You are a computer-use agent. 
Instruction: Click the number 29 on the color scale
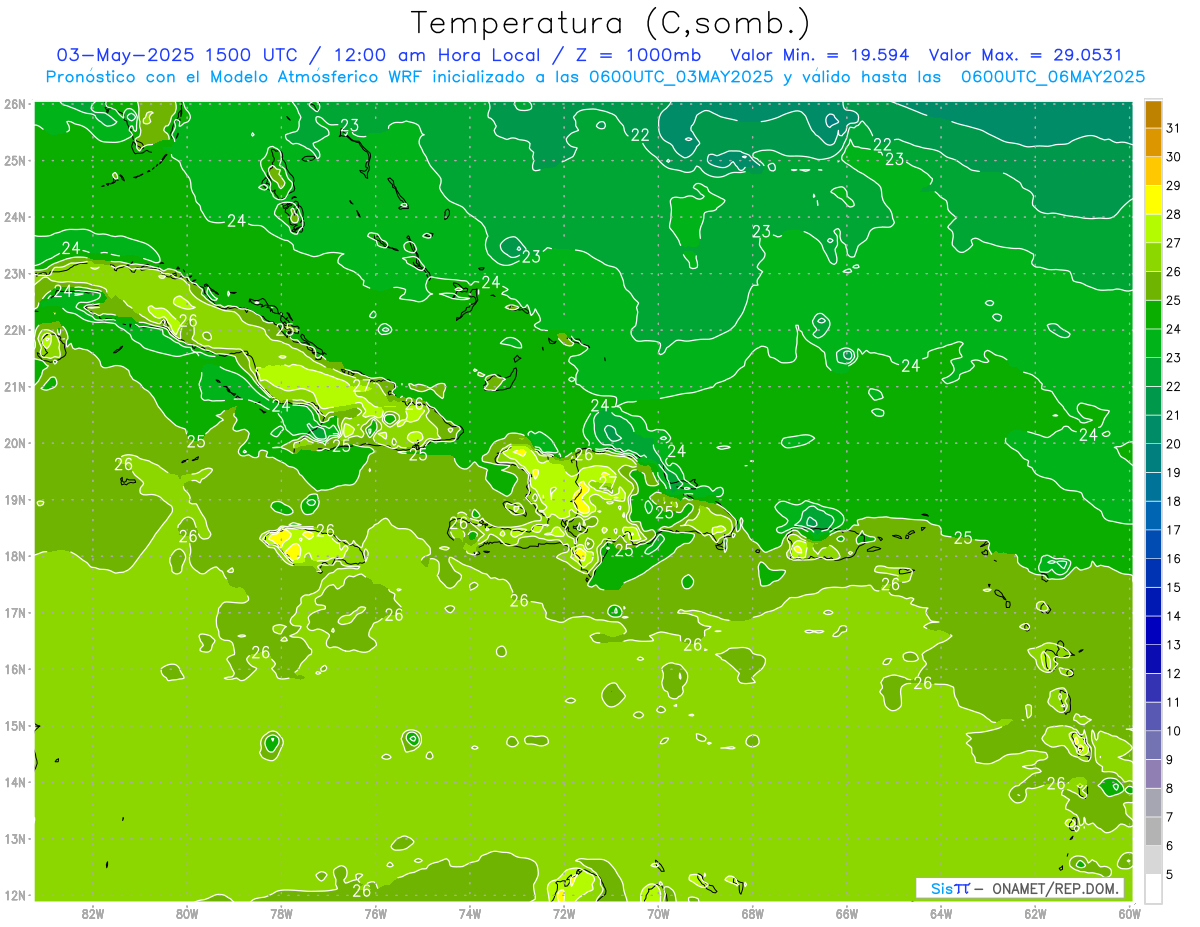tap(1174, 186)
